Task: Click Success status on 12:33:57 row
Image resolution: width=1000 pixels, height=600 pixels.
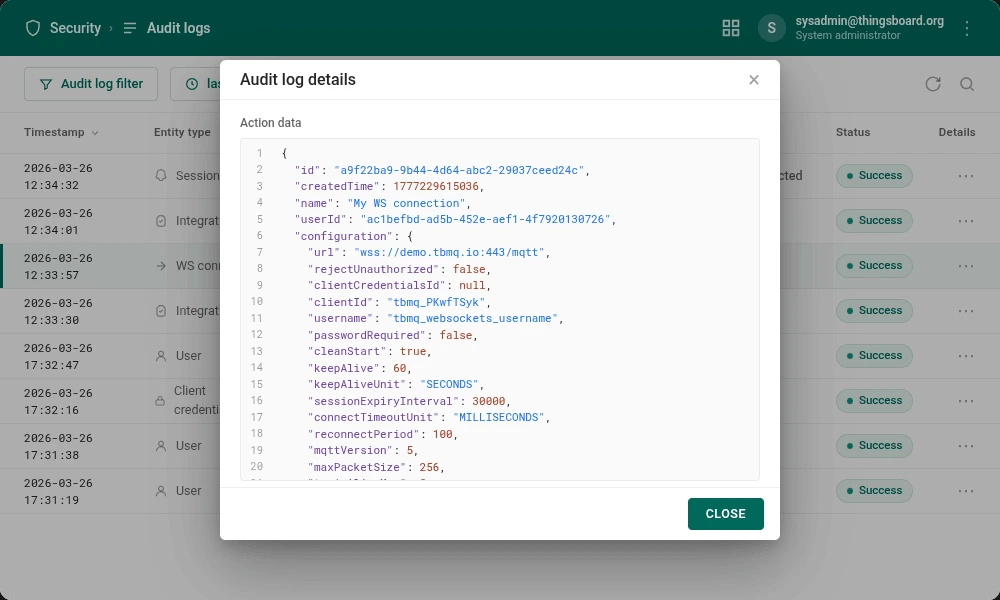Action: tap(874, 265)
